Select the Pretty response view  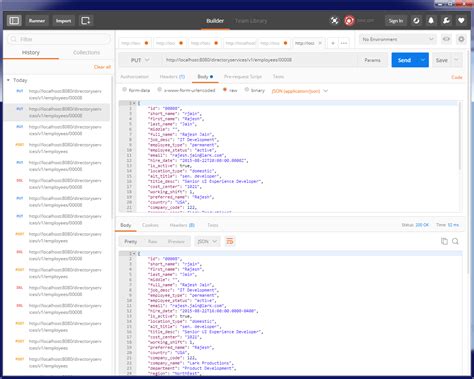pyautogui.click(x=130, y=241)
